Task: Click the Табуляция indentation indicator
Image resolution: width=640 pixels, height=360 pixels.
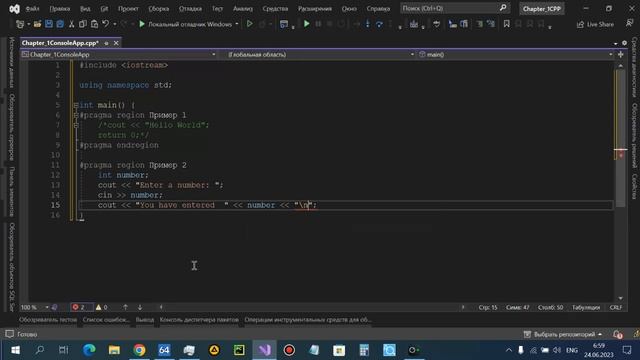Action: (586, 307)
